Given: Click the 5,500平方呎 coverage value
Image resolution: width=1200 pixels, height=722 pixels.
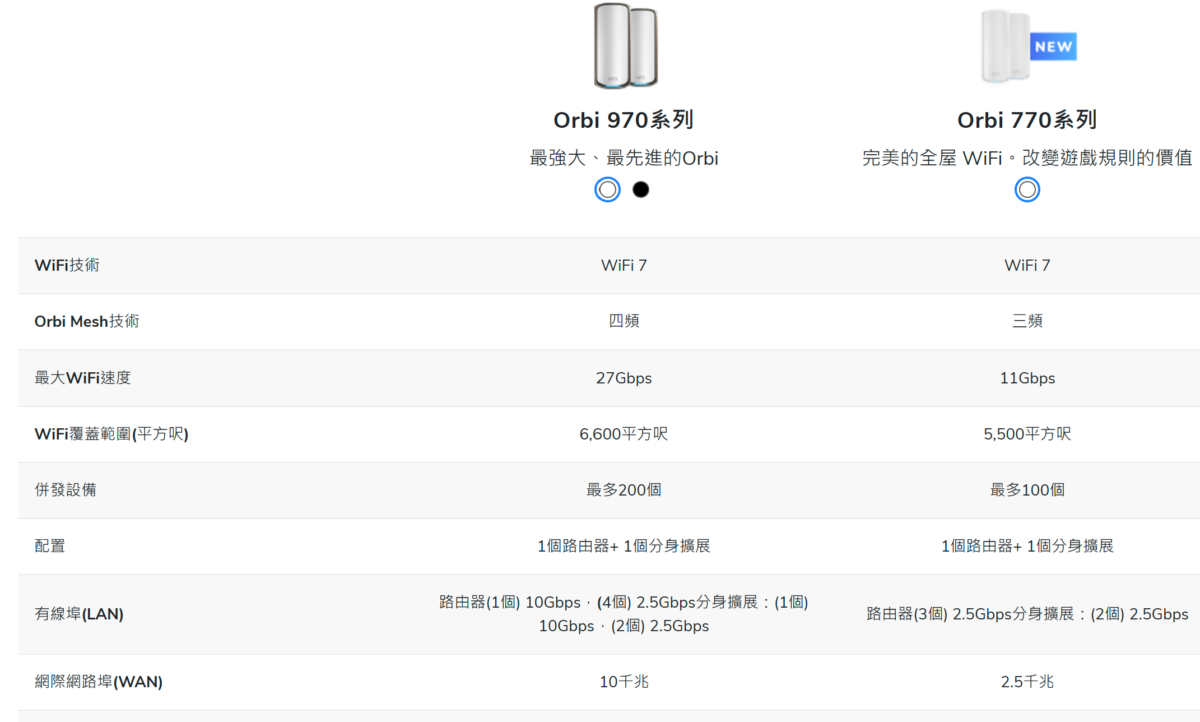Looking at the screenshot, I should (x=1027, y=434).
